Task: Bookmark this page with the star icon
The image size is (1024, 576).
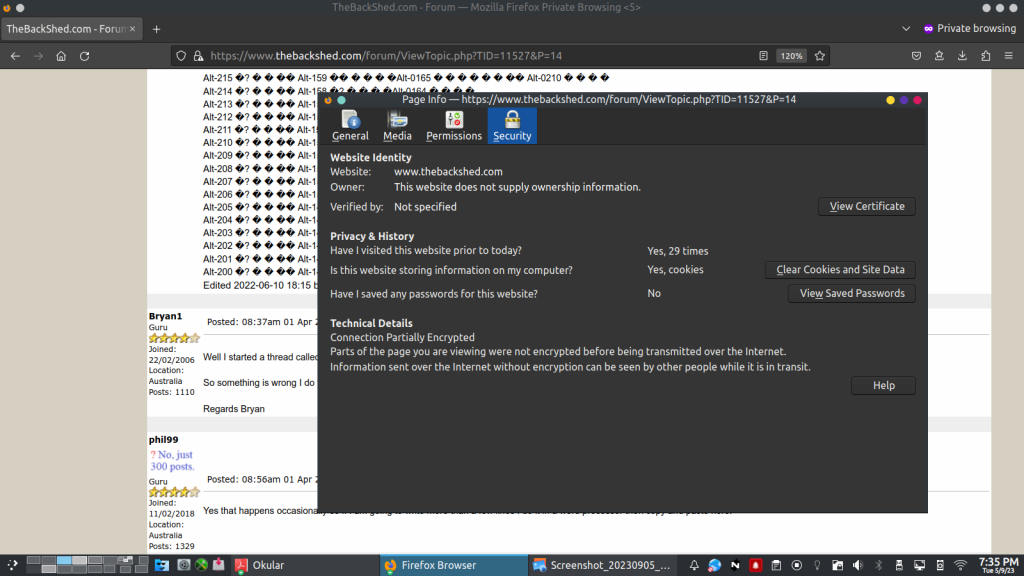Action: (x=820, y=56)
